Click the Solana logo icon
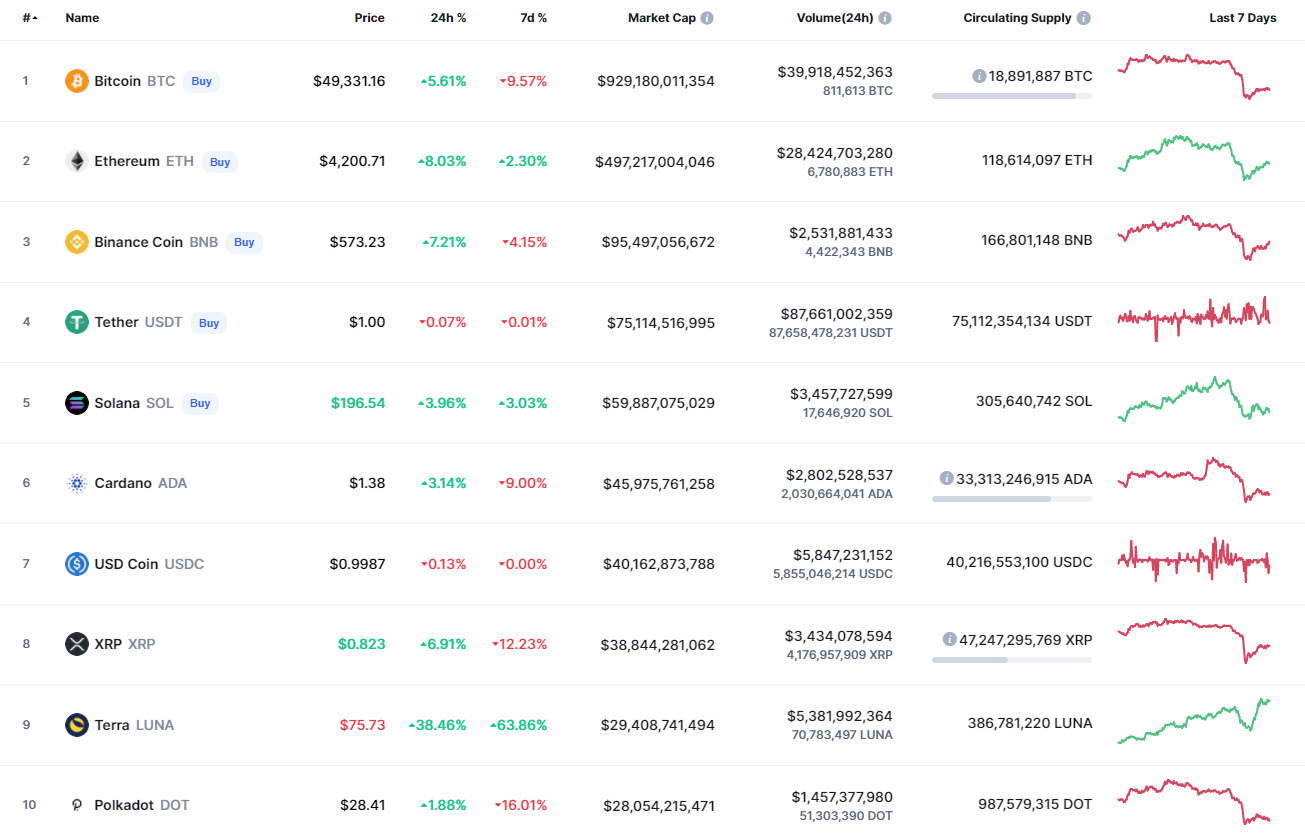Screen dimensions: 1305x839 77,403
